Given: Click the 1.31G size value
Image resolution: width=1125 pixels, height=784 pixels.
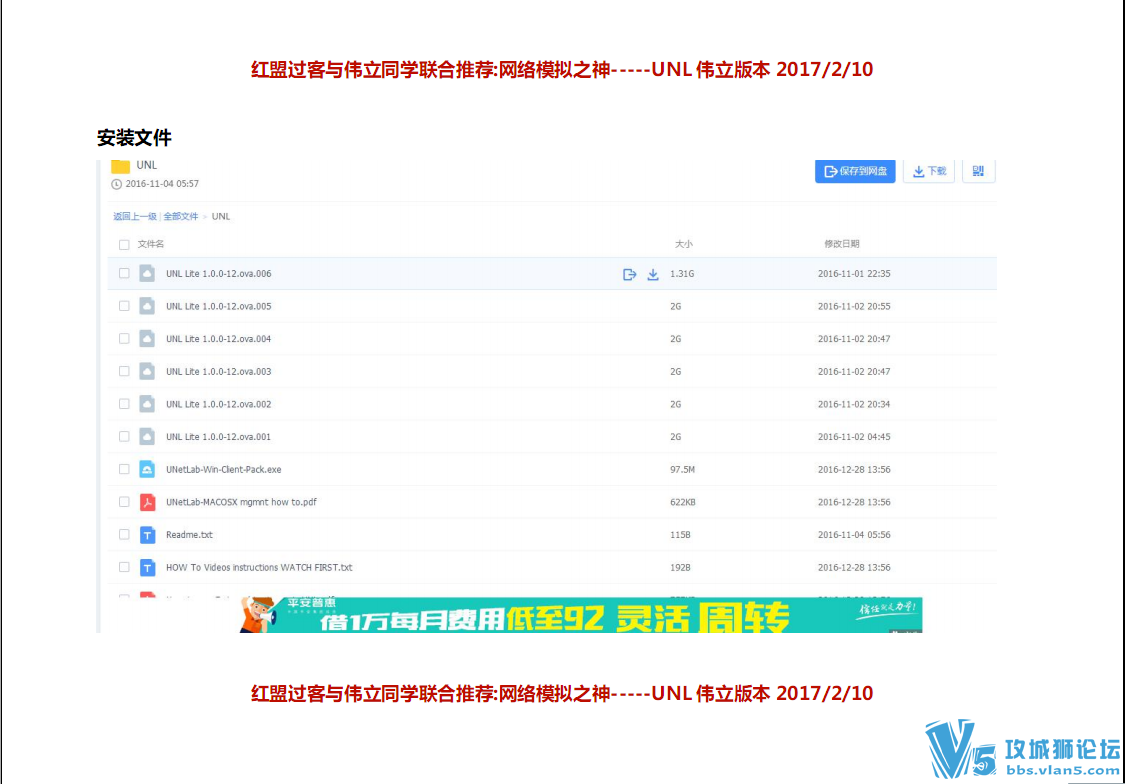Looking at the screenshot, I should point(682,274).
